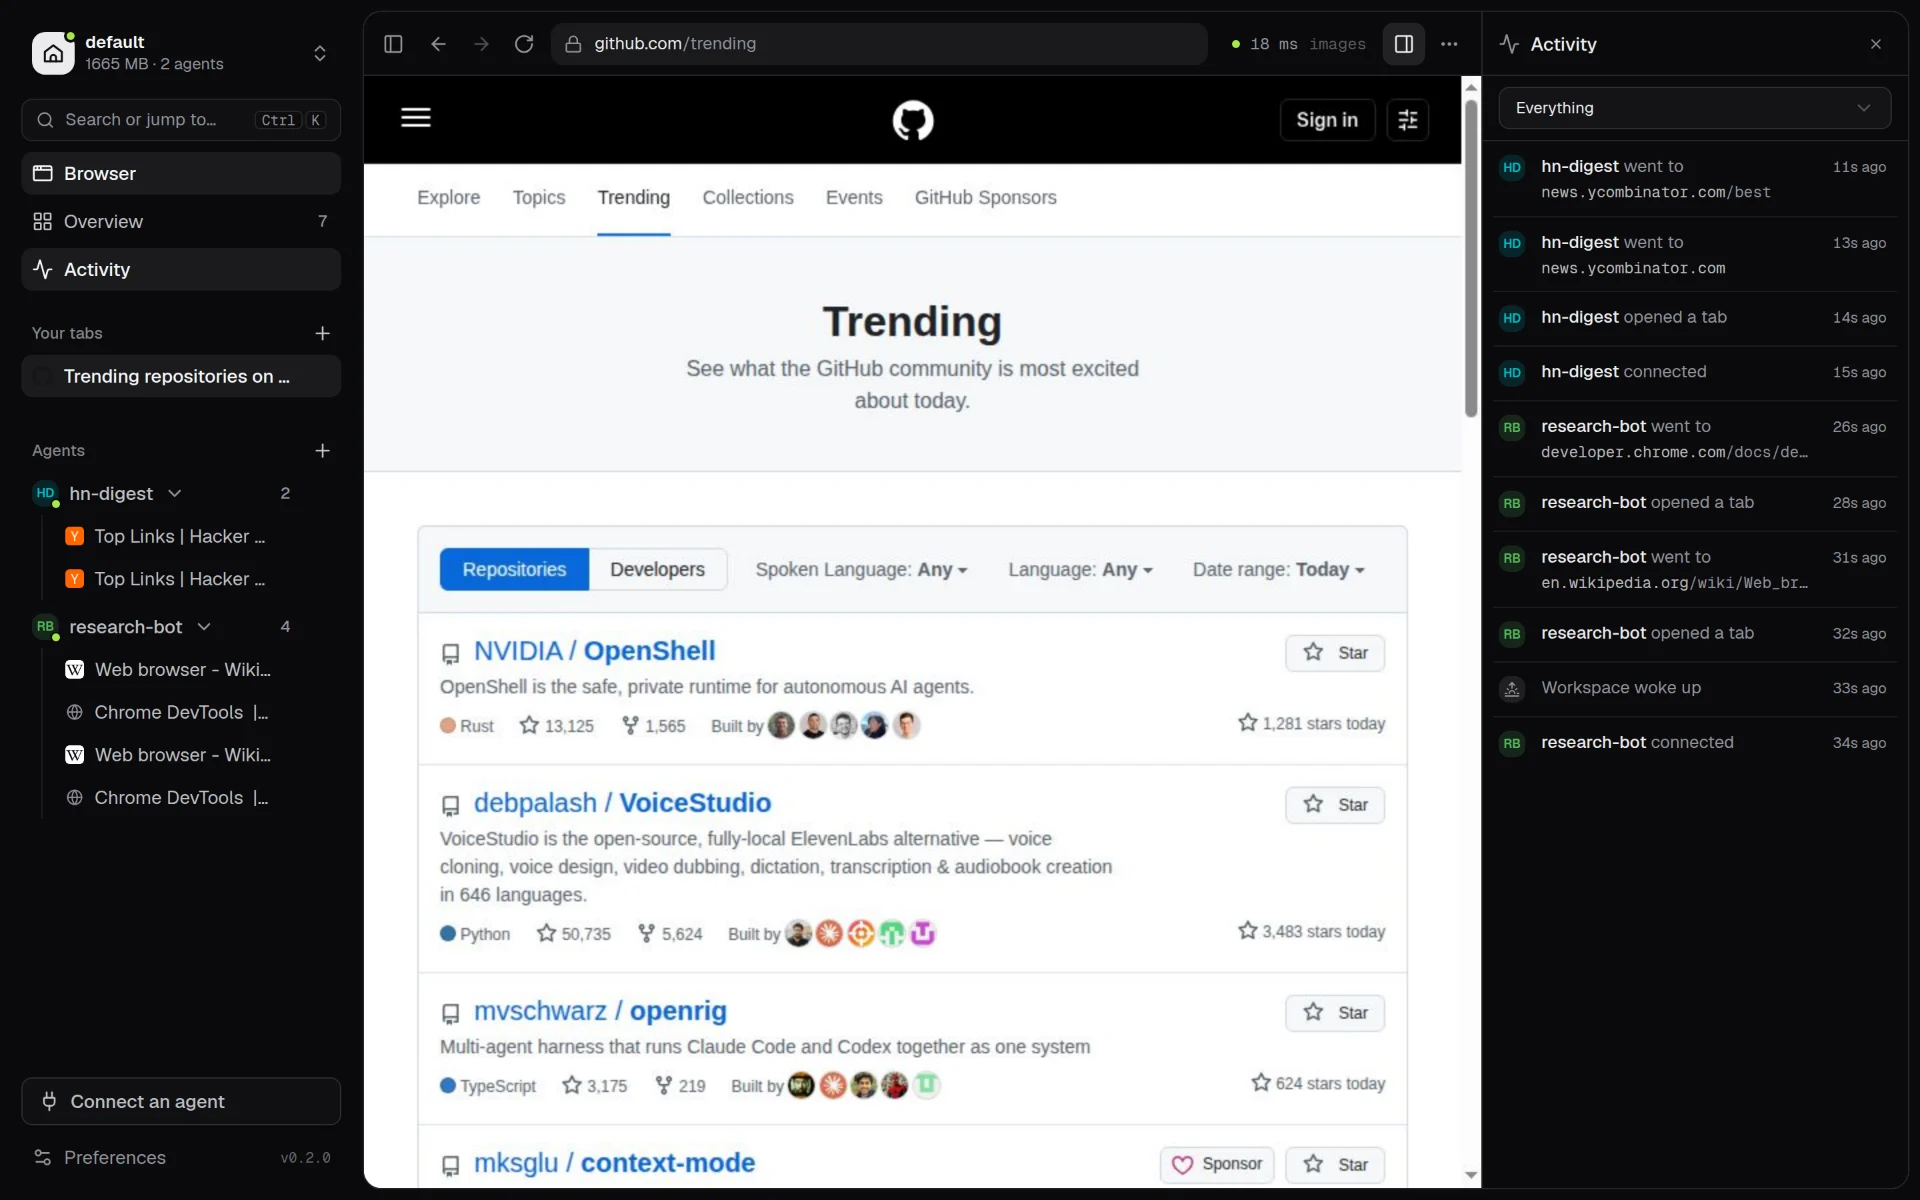Star the mksglu context-mode repository
1920x1200 pixels.
(x=1335, y=1165)
